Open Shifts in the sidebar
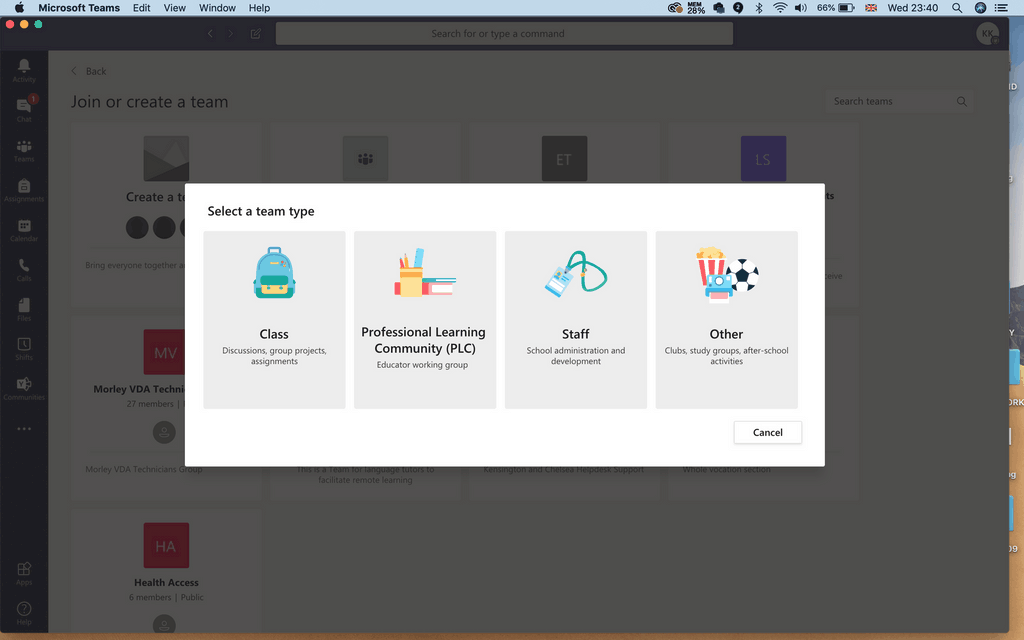Screen dimensions: 1024x640 pos(24,348)
